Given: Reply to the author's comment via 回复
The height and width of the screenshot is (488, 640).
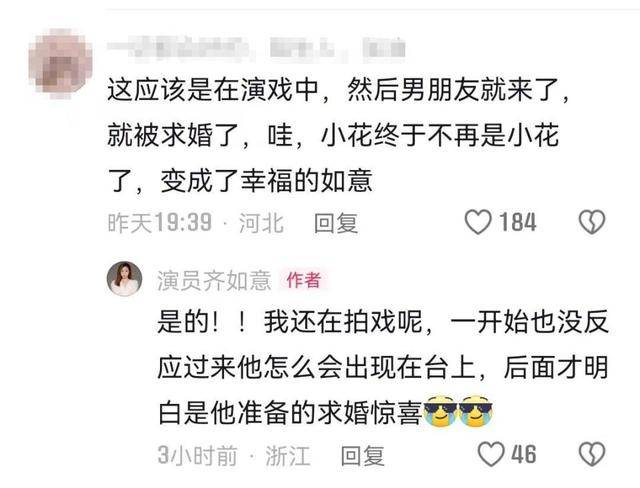Looking at the screenshot, I should (x=362, y=455).
